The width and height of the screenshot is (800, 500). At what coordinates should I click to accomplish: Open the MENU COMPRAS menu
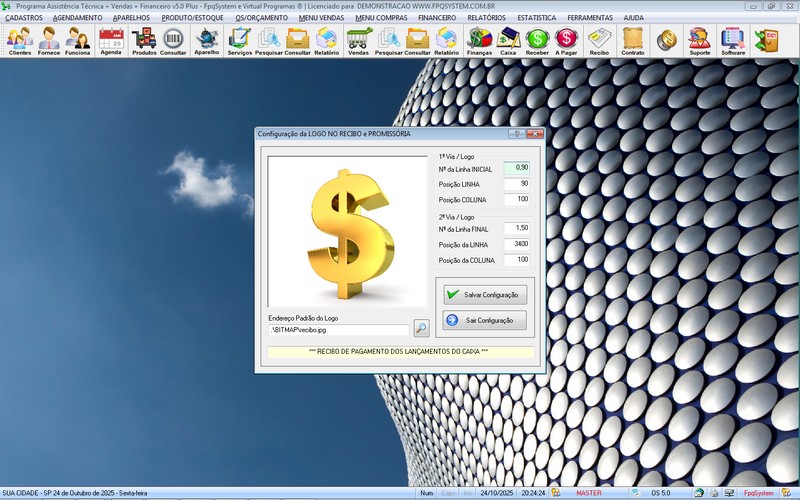381,17
